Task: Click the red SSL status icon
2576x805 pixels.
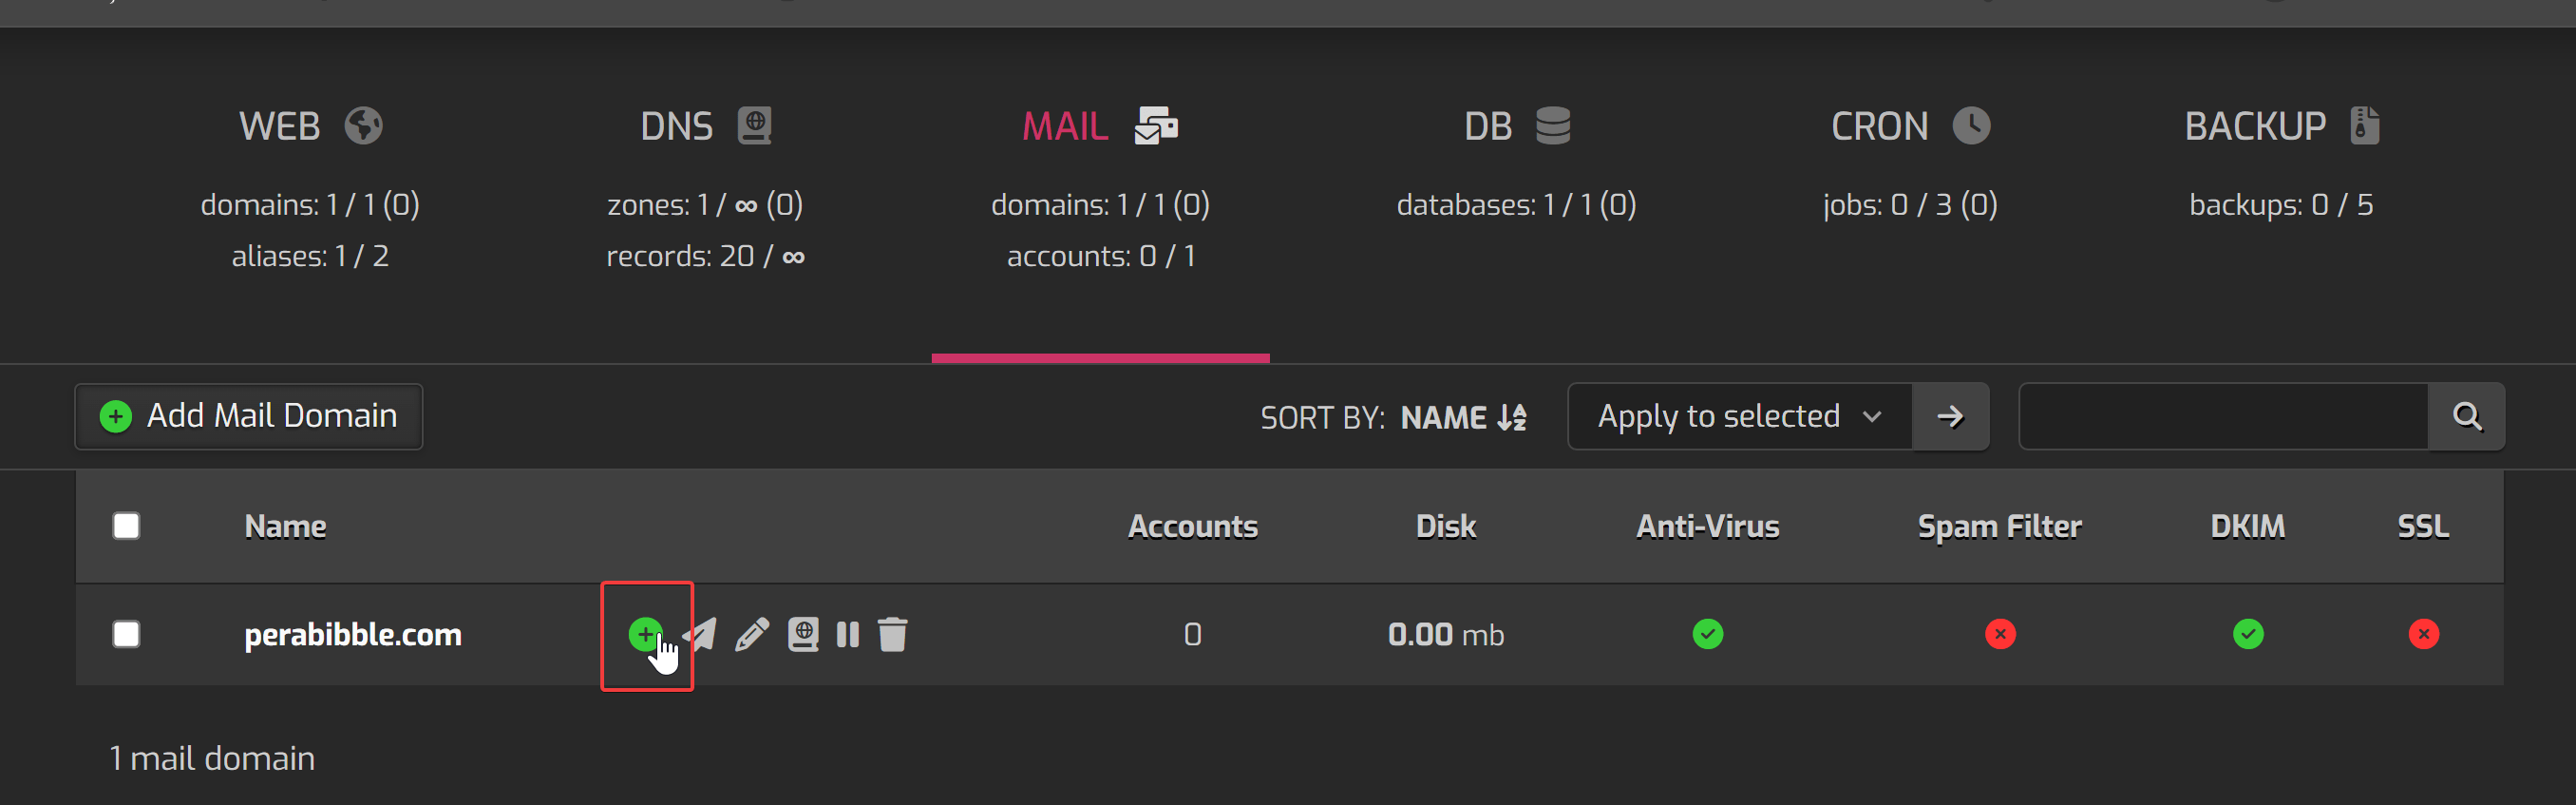Action: [2423, 634]
